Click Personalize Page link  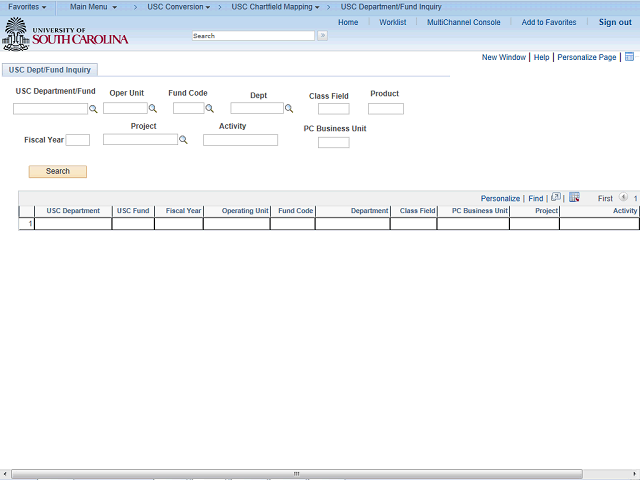tap(587, 57)
